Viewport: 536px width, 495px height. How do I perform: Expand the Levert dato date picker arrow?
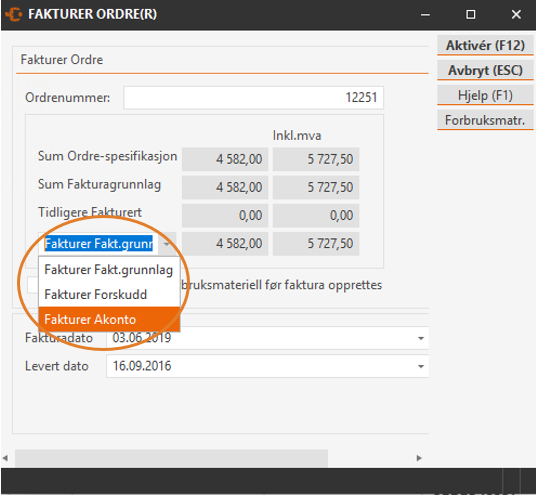421,366
